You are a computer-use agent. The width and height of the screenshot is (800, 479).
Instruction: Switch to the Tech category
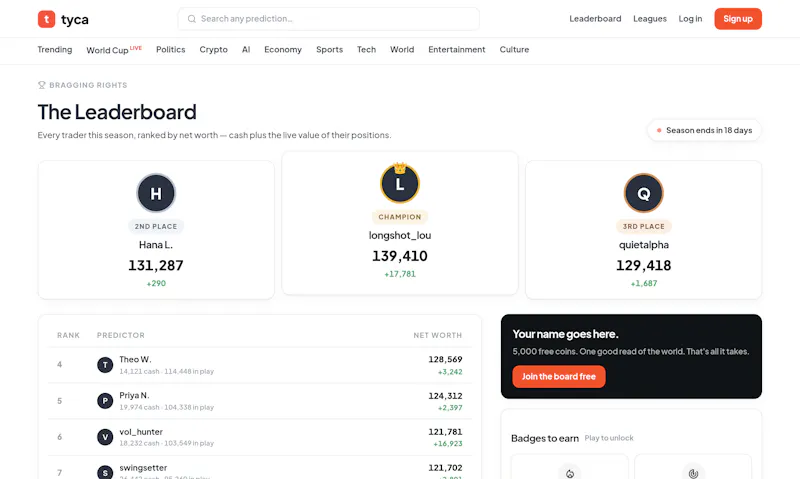(366, 49)
